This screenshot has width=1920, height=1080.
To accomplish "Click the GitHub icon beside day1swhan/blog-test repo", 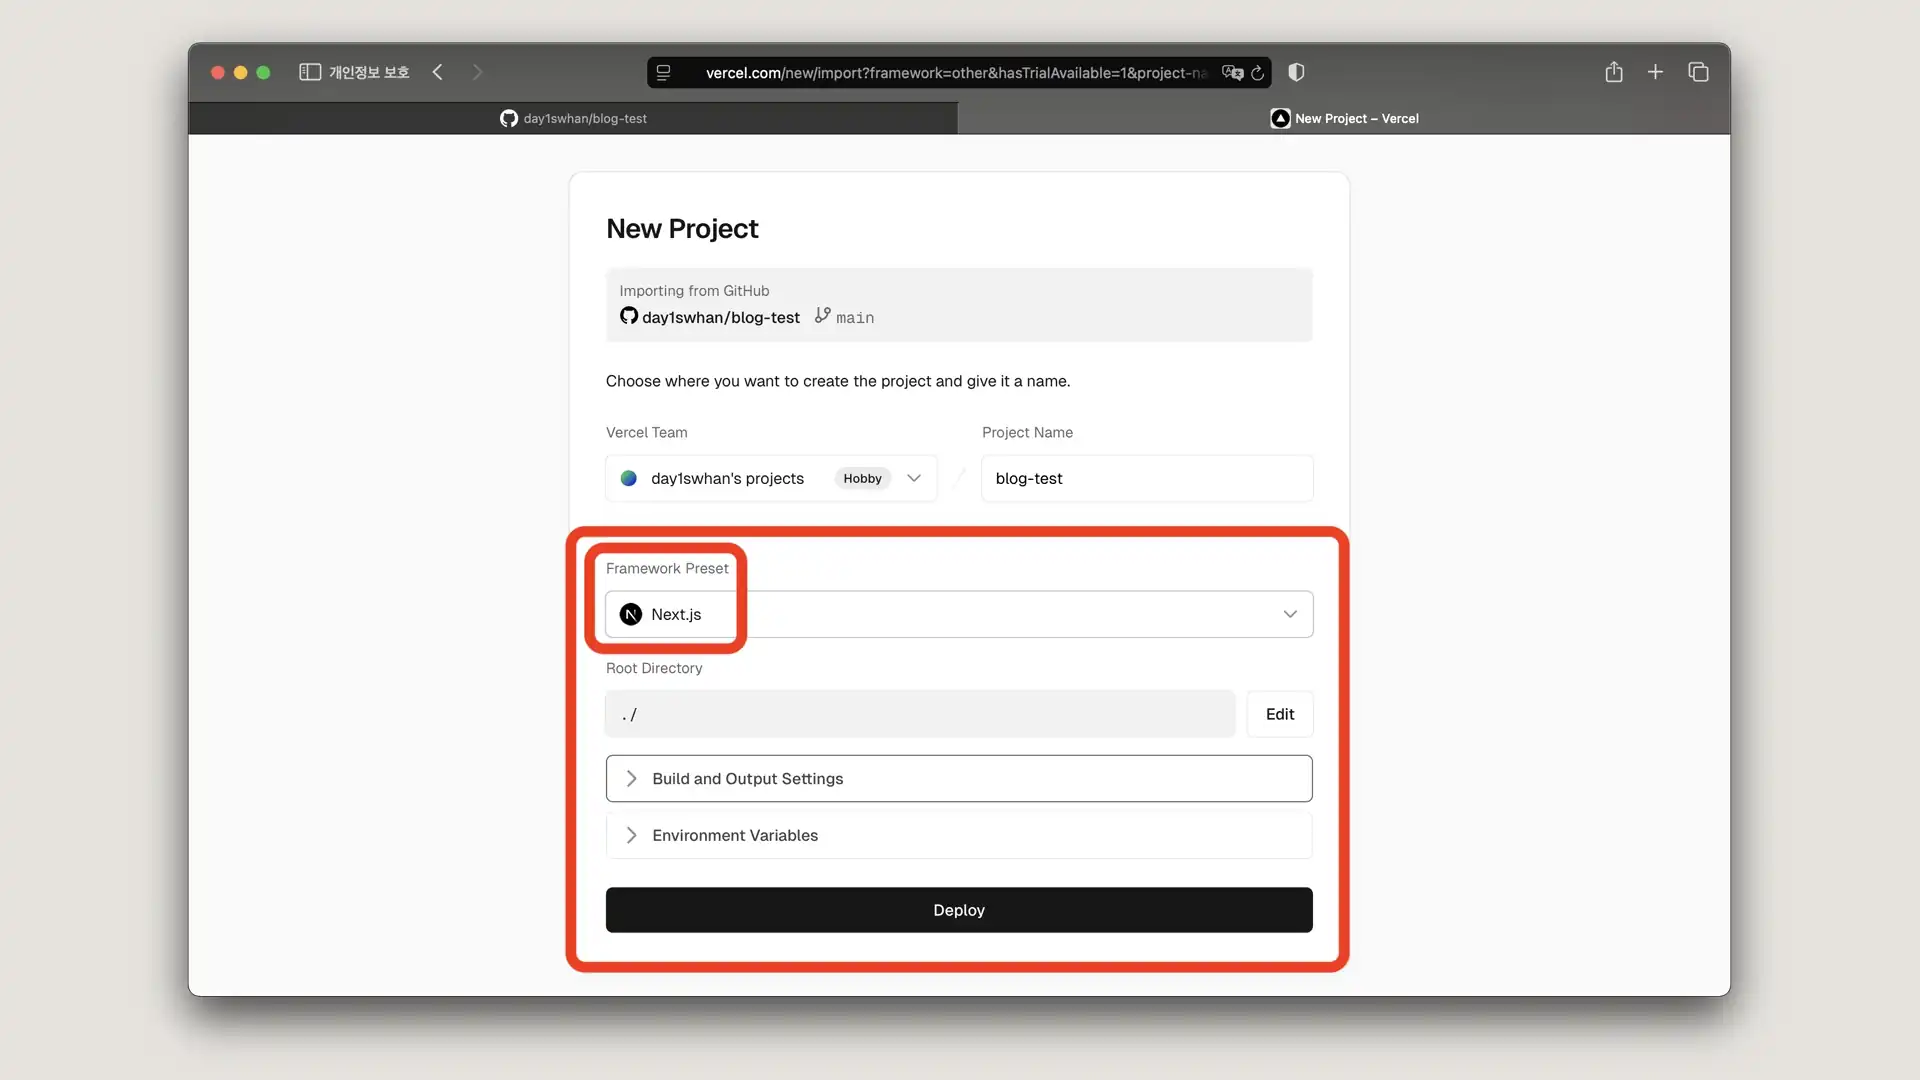I will click(629, 316).
